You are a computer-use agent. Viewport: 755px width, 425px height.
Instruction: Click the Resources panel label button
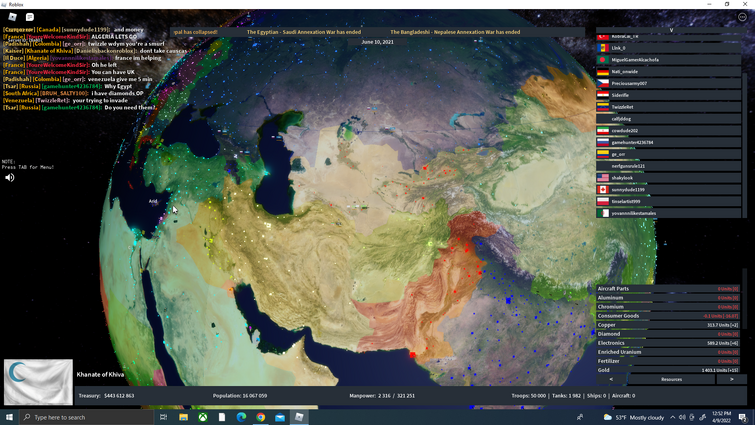(671, 379)
